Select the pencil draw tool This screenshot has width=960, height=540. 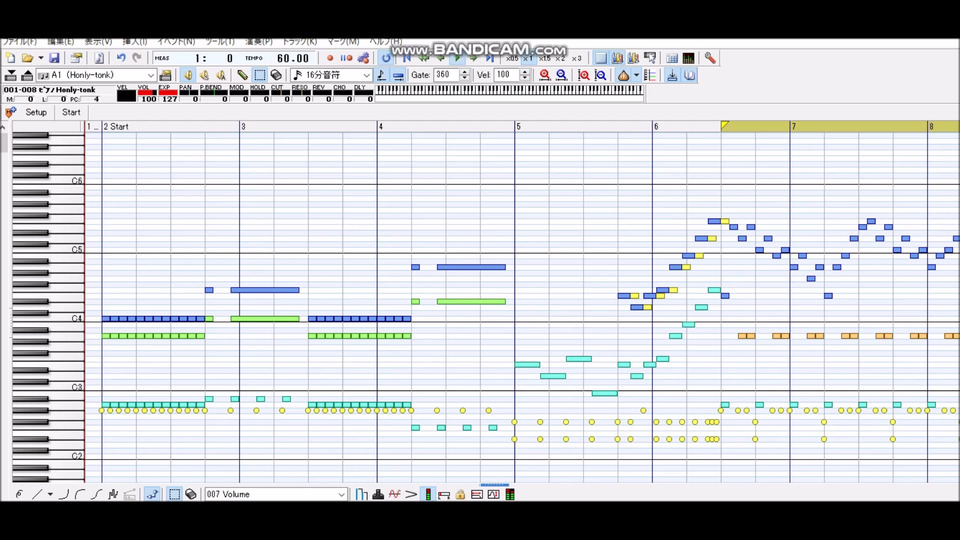[242, 75]
